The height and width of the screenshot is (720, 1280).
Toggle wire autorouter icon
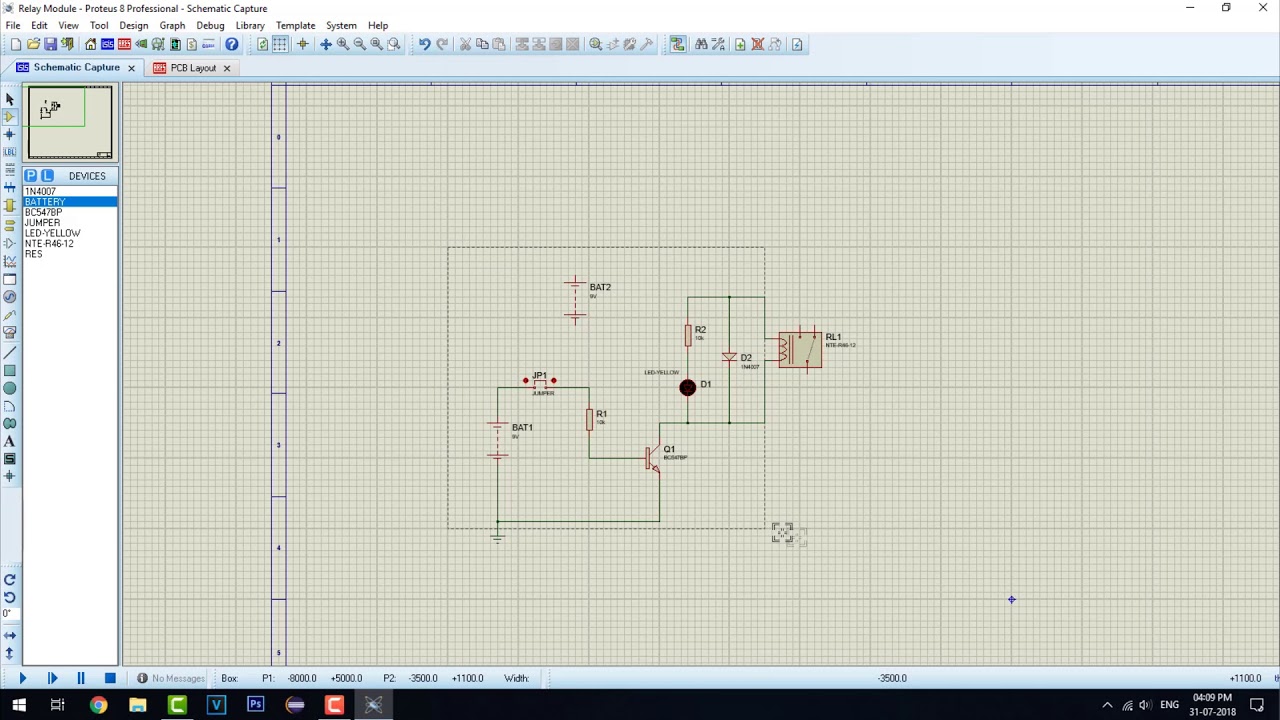(x=678, y=44)
